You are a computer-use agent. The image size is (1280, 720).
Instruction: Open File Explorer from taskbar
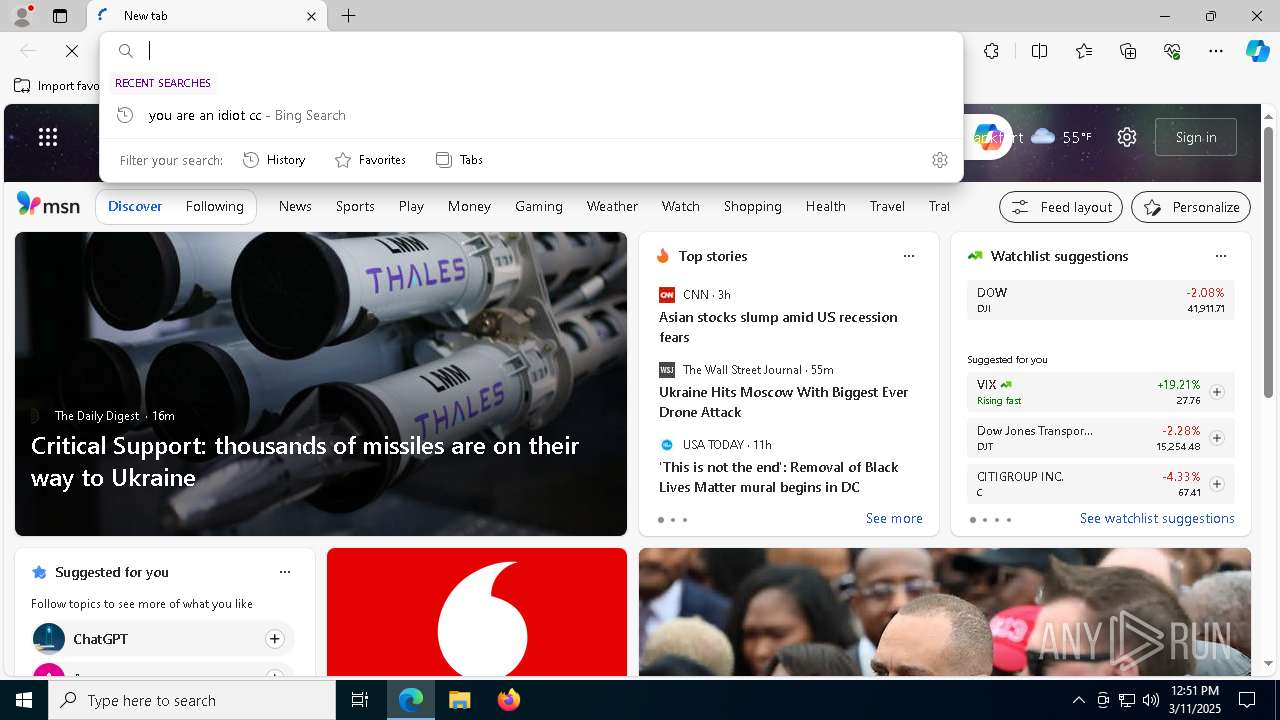tap(459, 700)
